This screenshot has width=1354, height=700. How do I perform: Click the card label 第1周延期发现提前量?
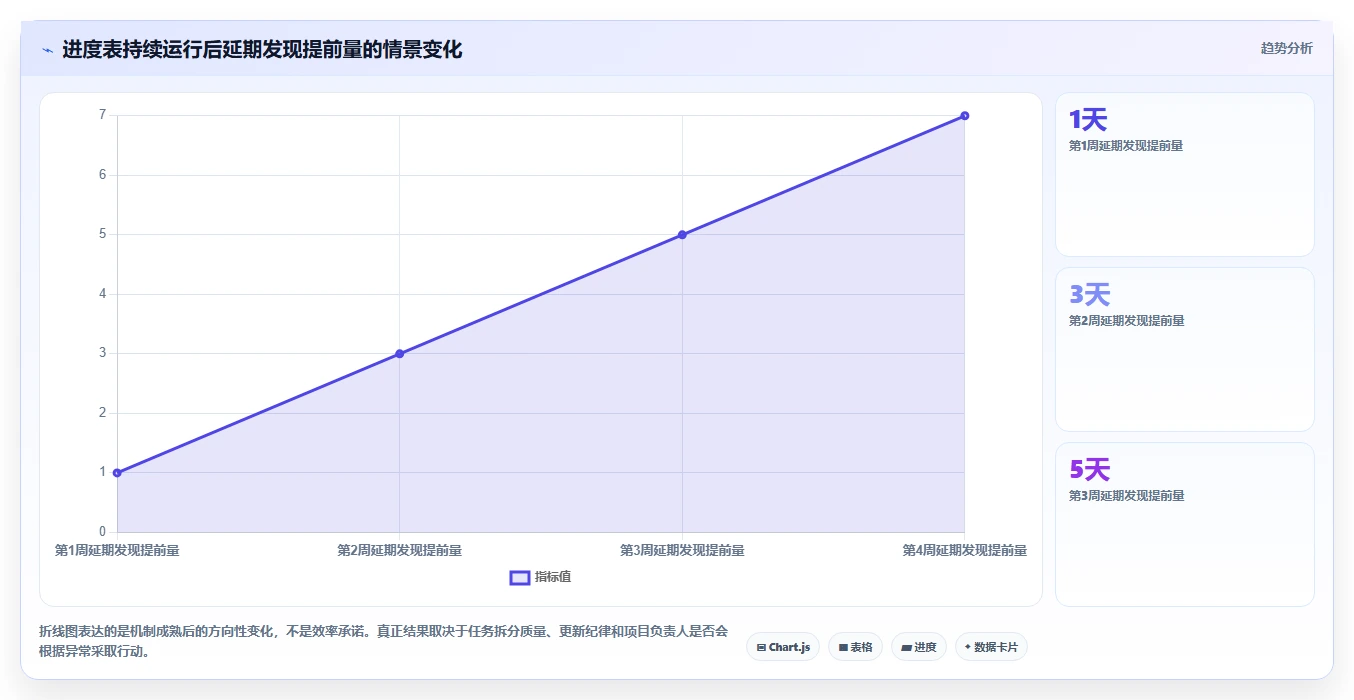pyautogui.click(x=1126, y=146)
